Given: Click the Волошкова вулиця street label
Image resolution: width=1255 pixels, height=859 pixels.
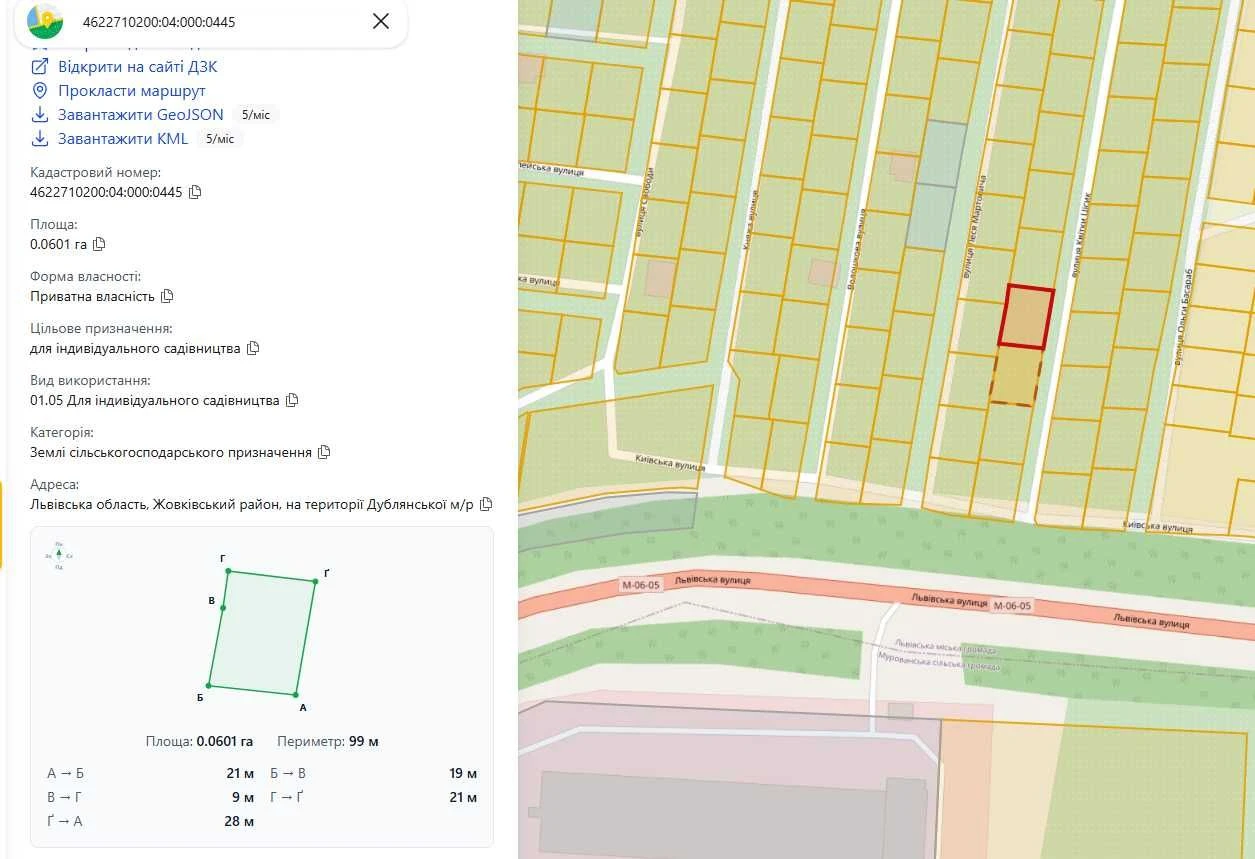Looking at the screenshot, I should point(857,248).
